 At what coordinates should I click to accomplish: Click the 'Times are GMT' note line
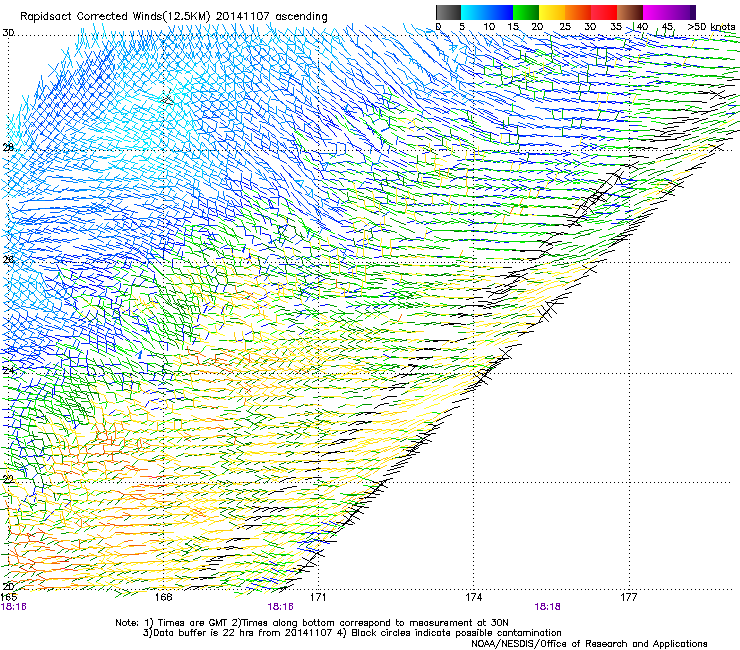pyautogui.click(x=312, y=623)
